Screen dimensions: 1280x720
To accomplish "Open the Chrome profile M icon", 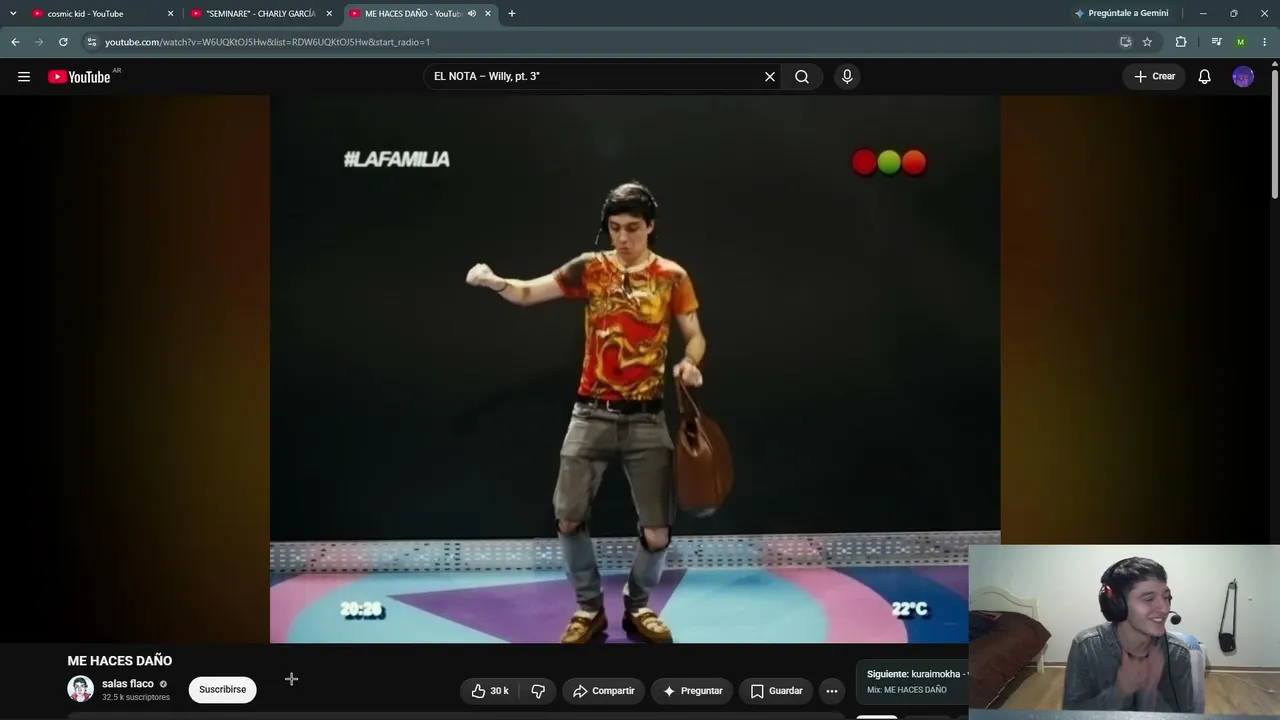I will pyautogui.click(x=1241, y=42).
